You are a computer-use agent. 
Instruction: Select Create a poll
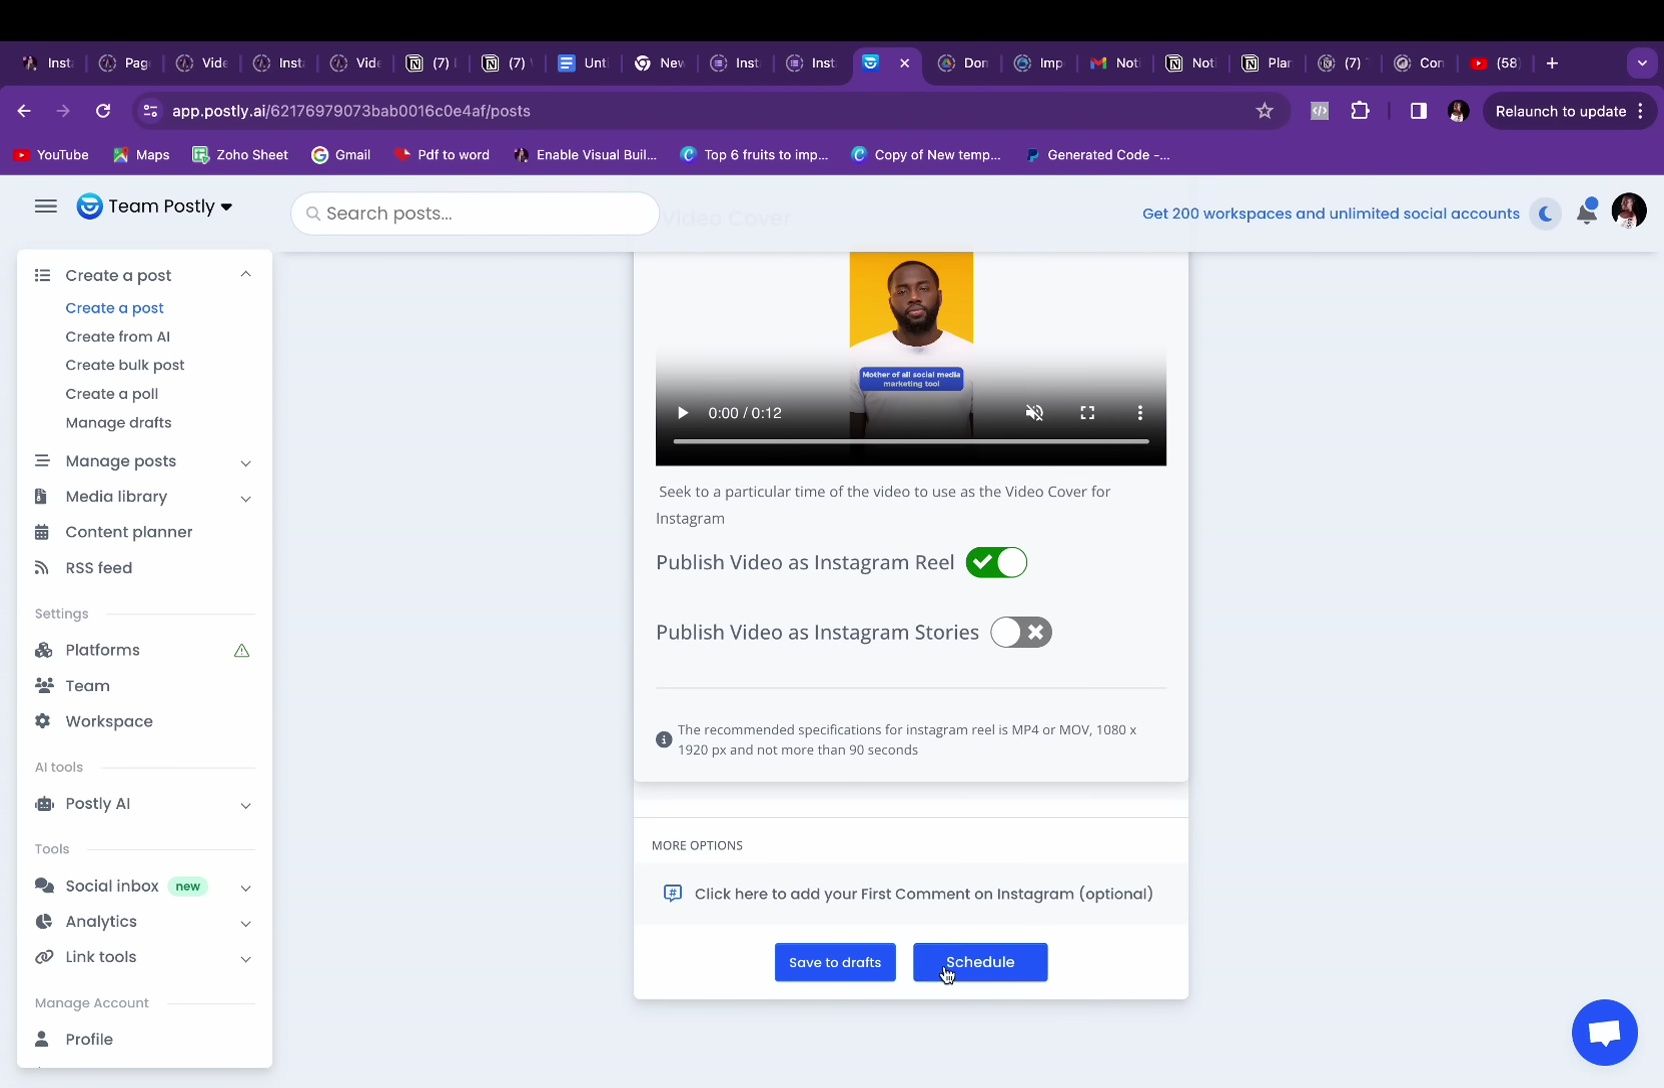[111, 394]
